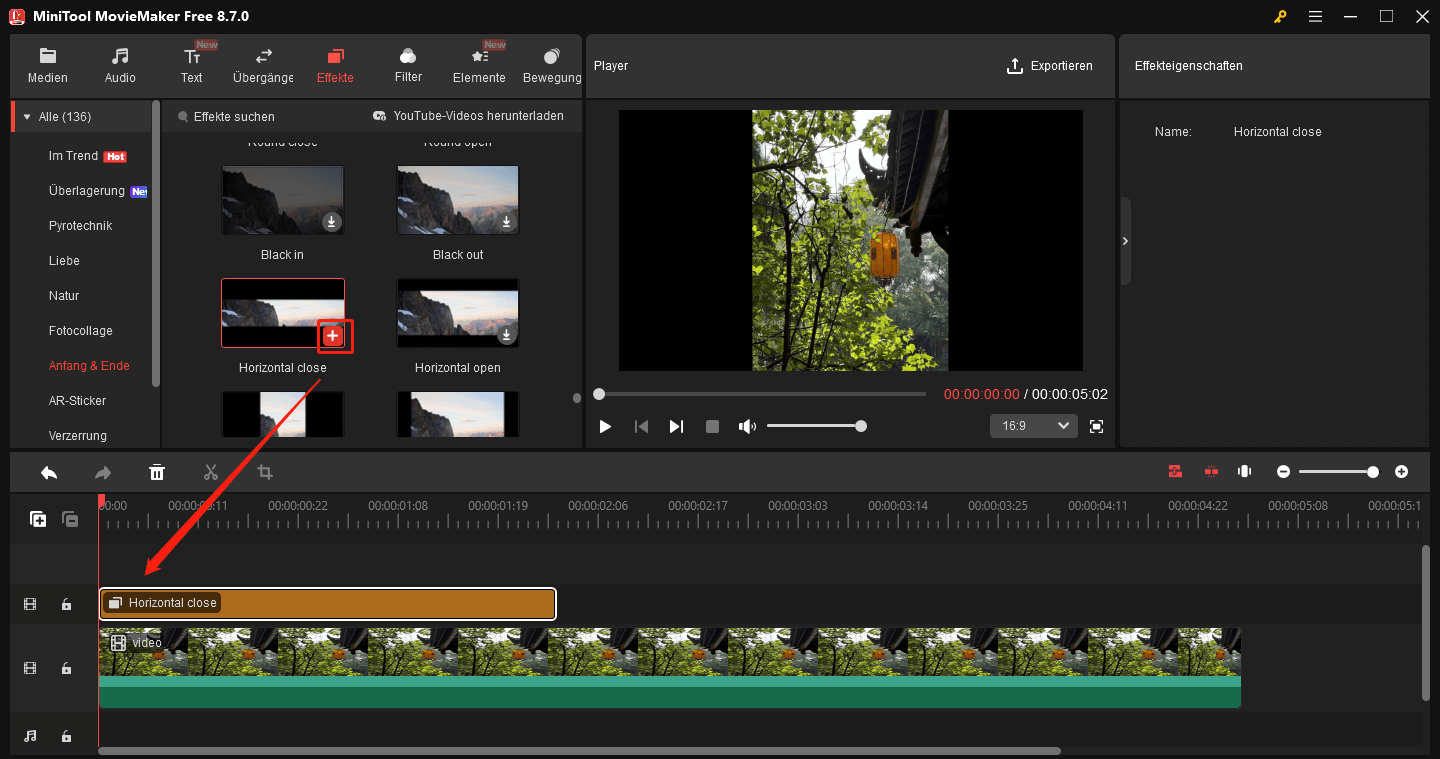Click the Exportieren button
This screenshot has width=1440, height=759.
tap(1049, 66)
